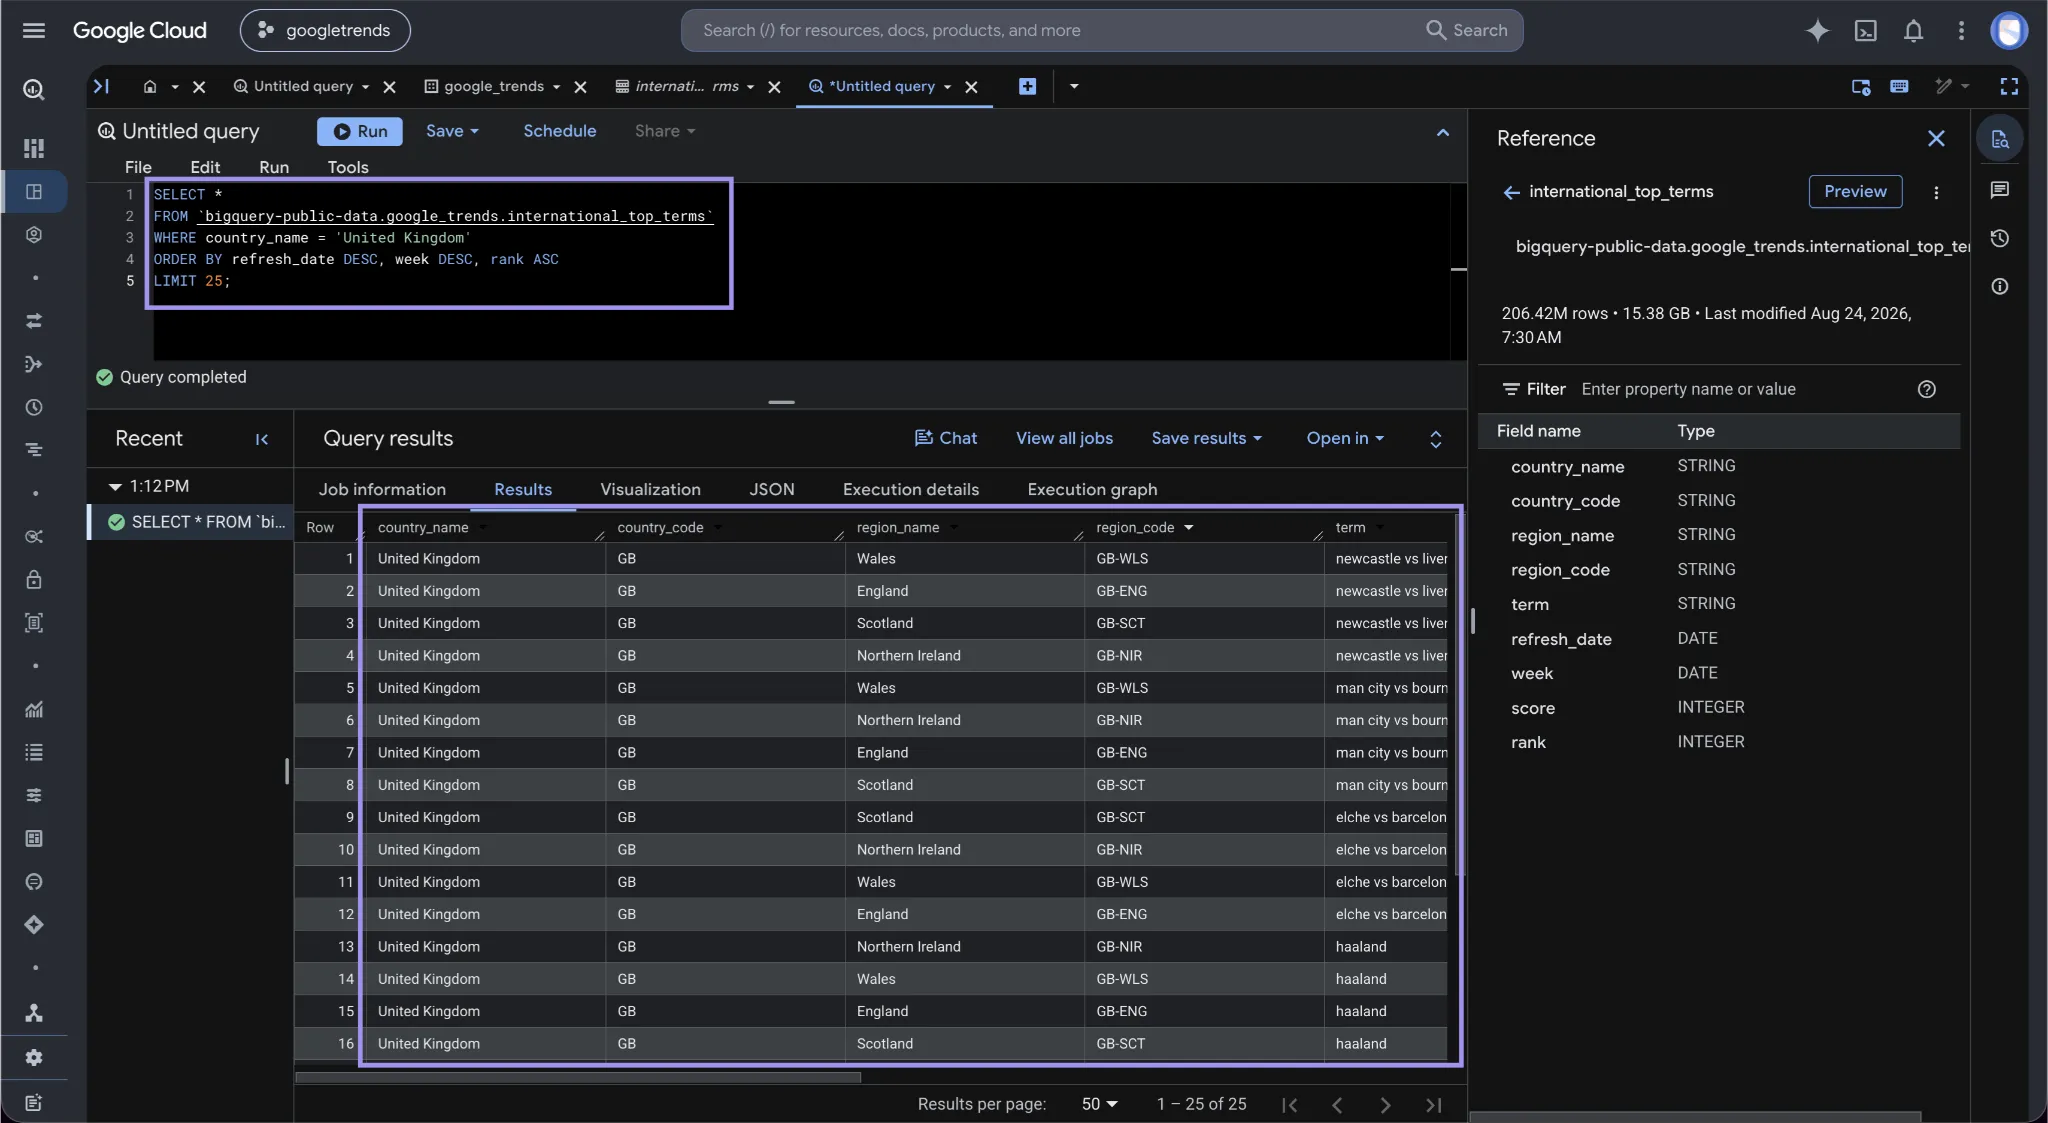
Task: Open region_code column sort dropdown
Action: pos(1189,528)
